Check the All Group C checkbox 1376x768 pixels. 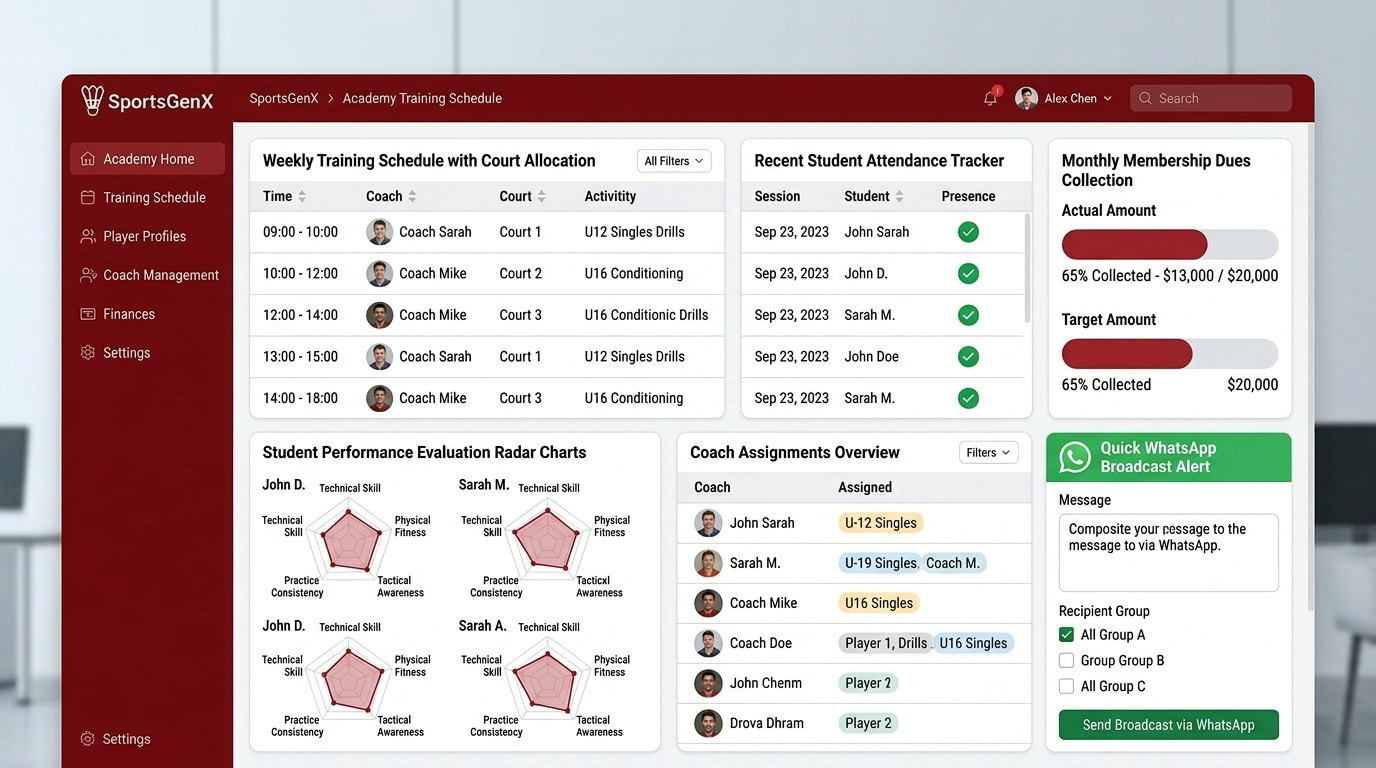click(x=1066, y=687)
